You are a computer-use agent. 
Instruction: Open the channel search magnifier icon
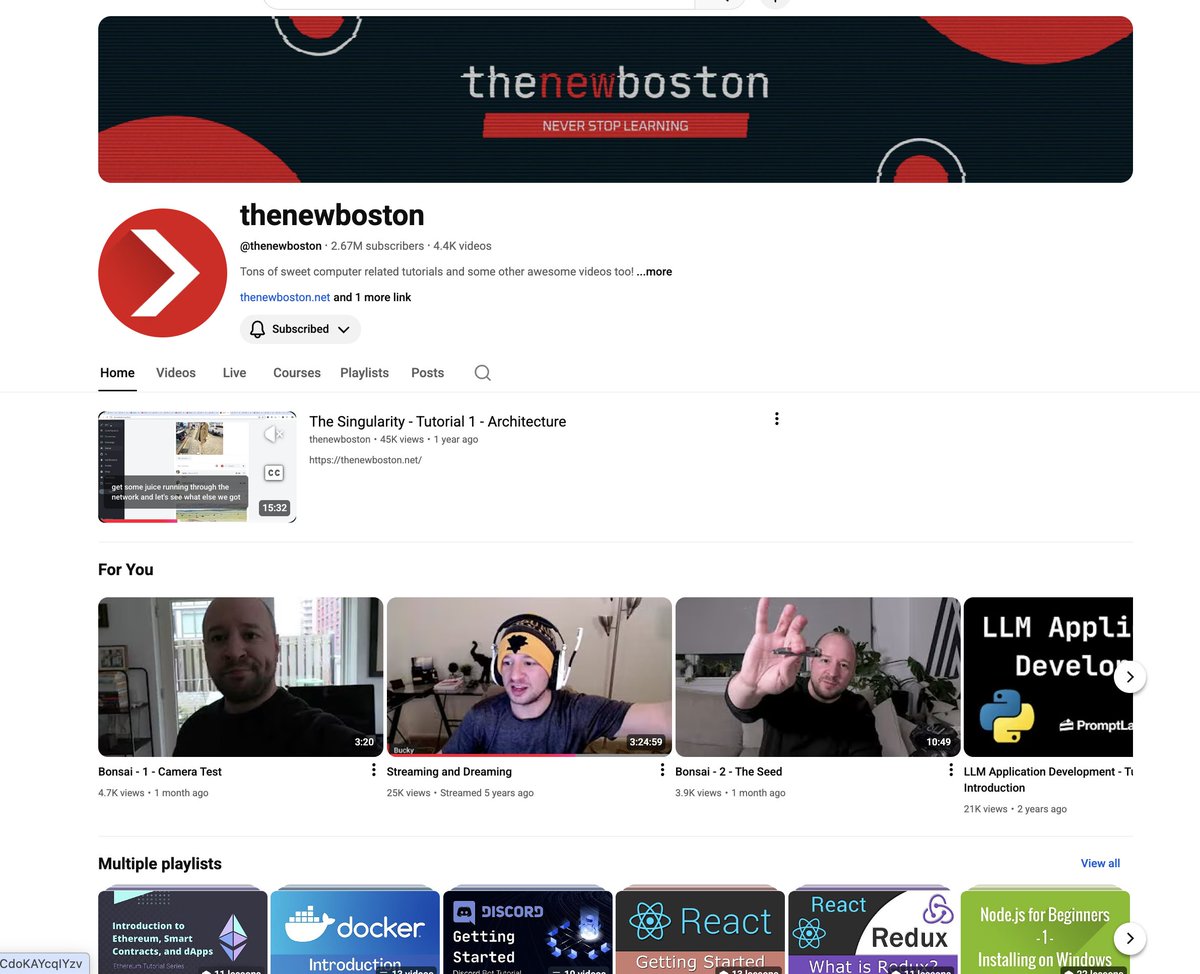[x=482, y=373]
